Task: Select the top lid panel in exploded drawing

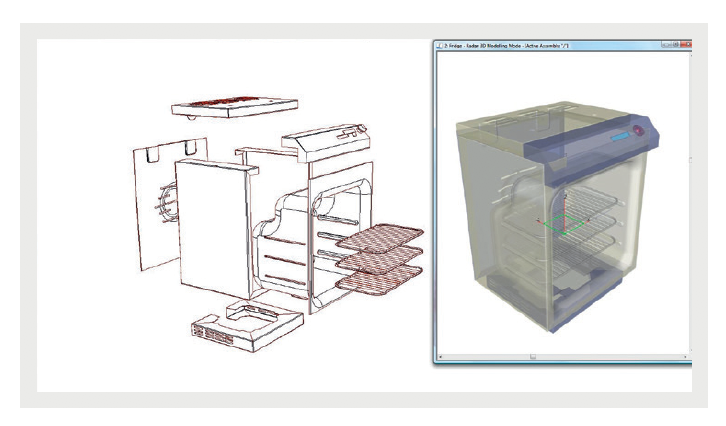Action: (x=234, y=107)
